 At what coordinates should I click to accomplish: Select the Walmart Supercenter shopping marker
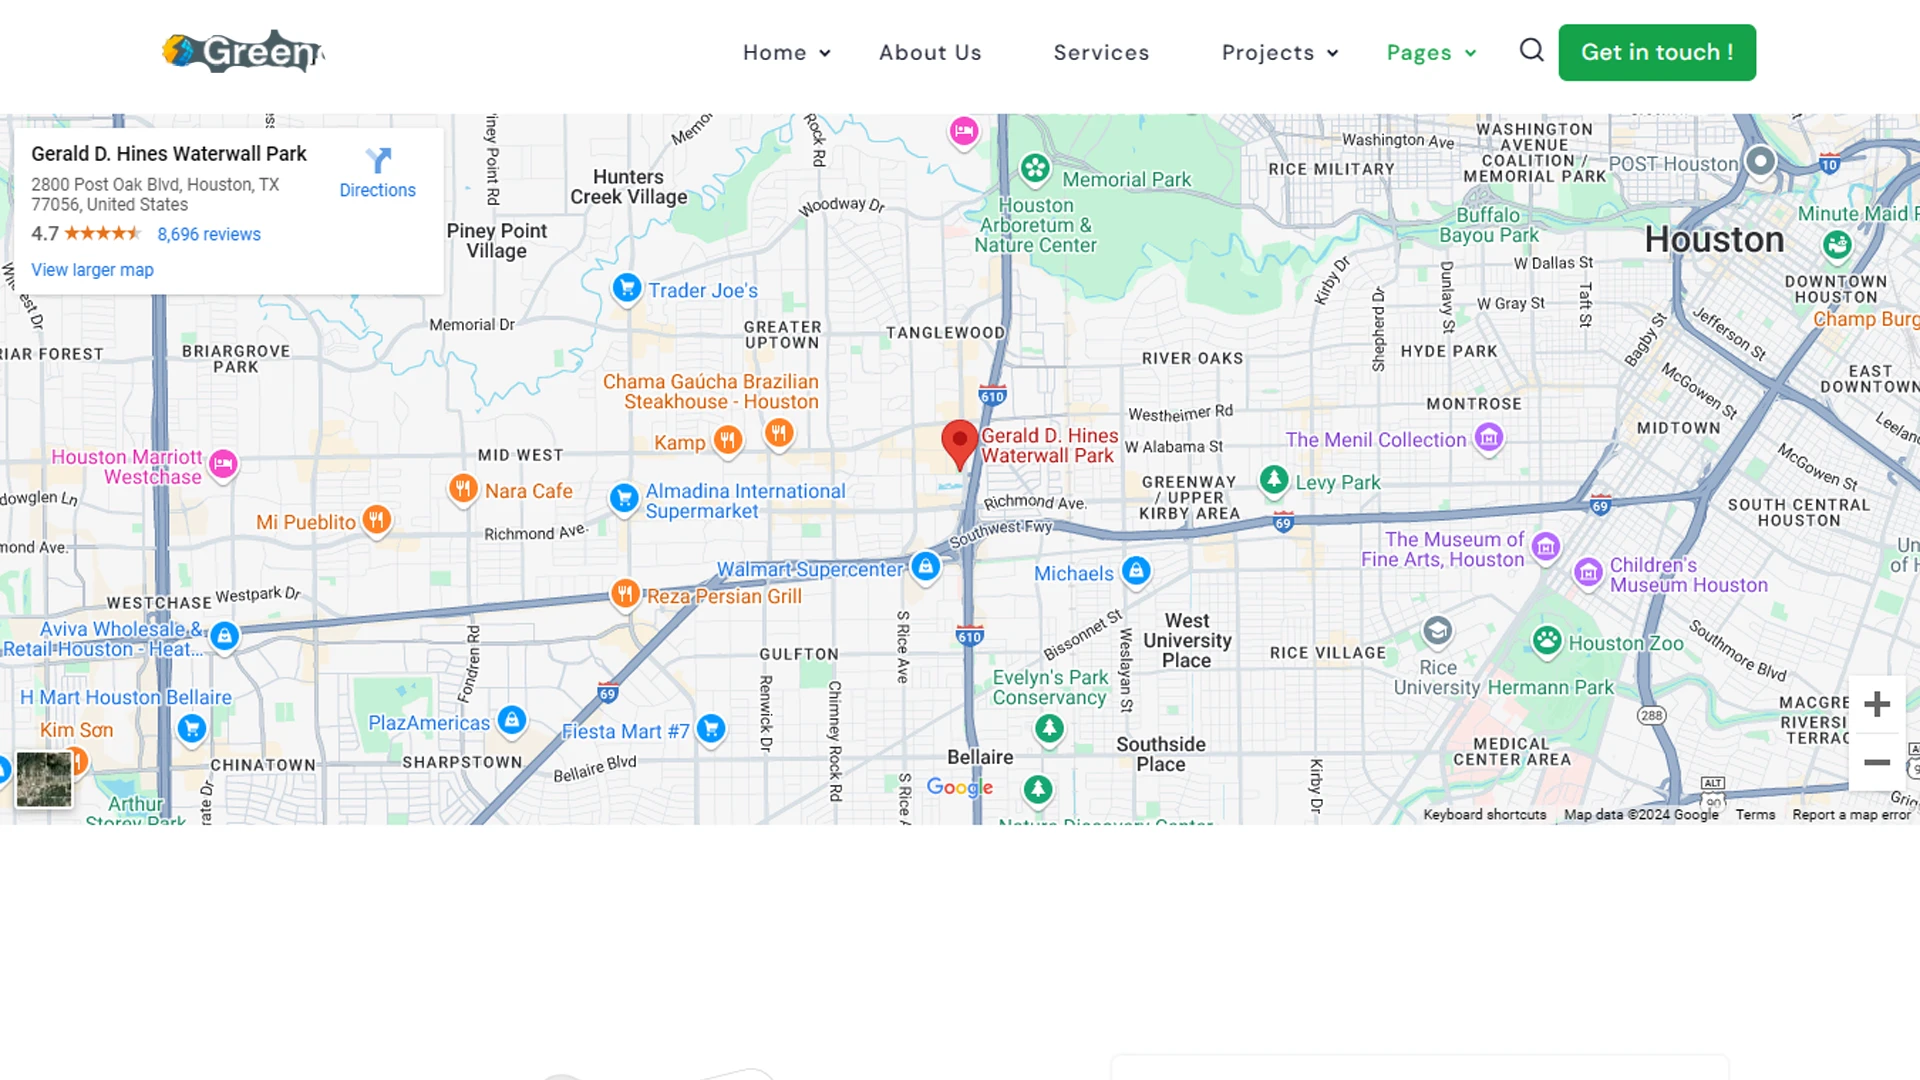point(926,568)
